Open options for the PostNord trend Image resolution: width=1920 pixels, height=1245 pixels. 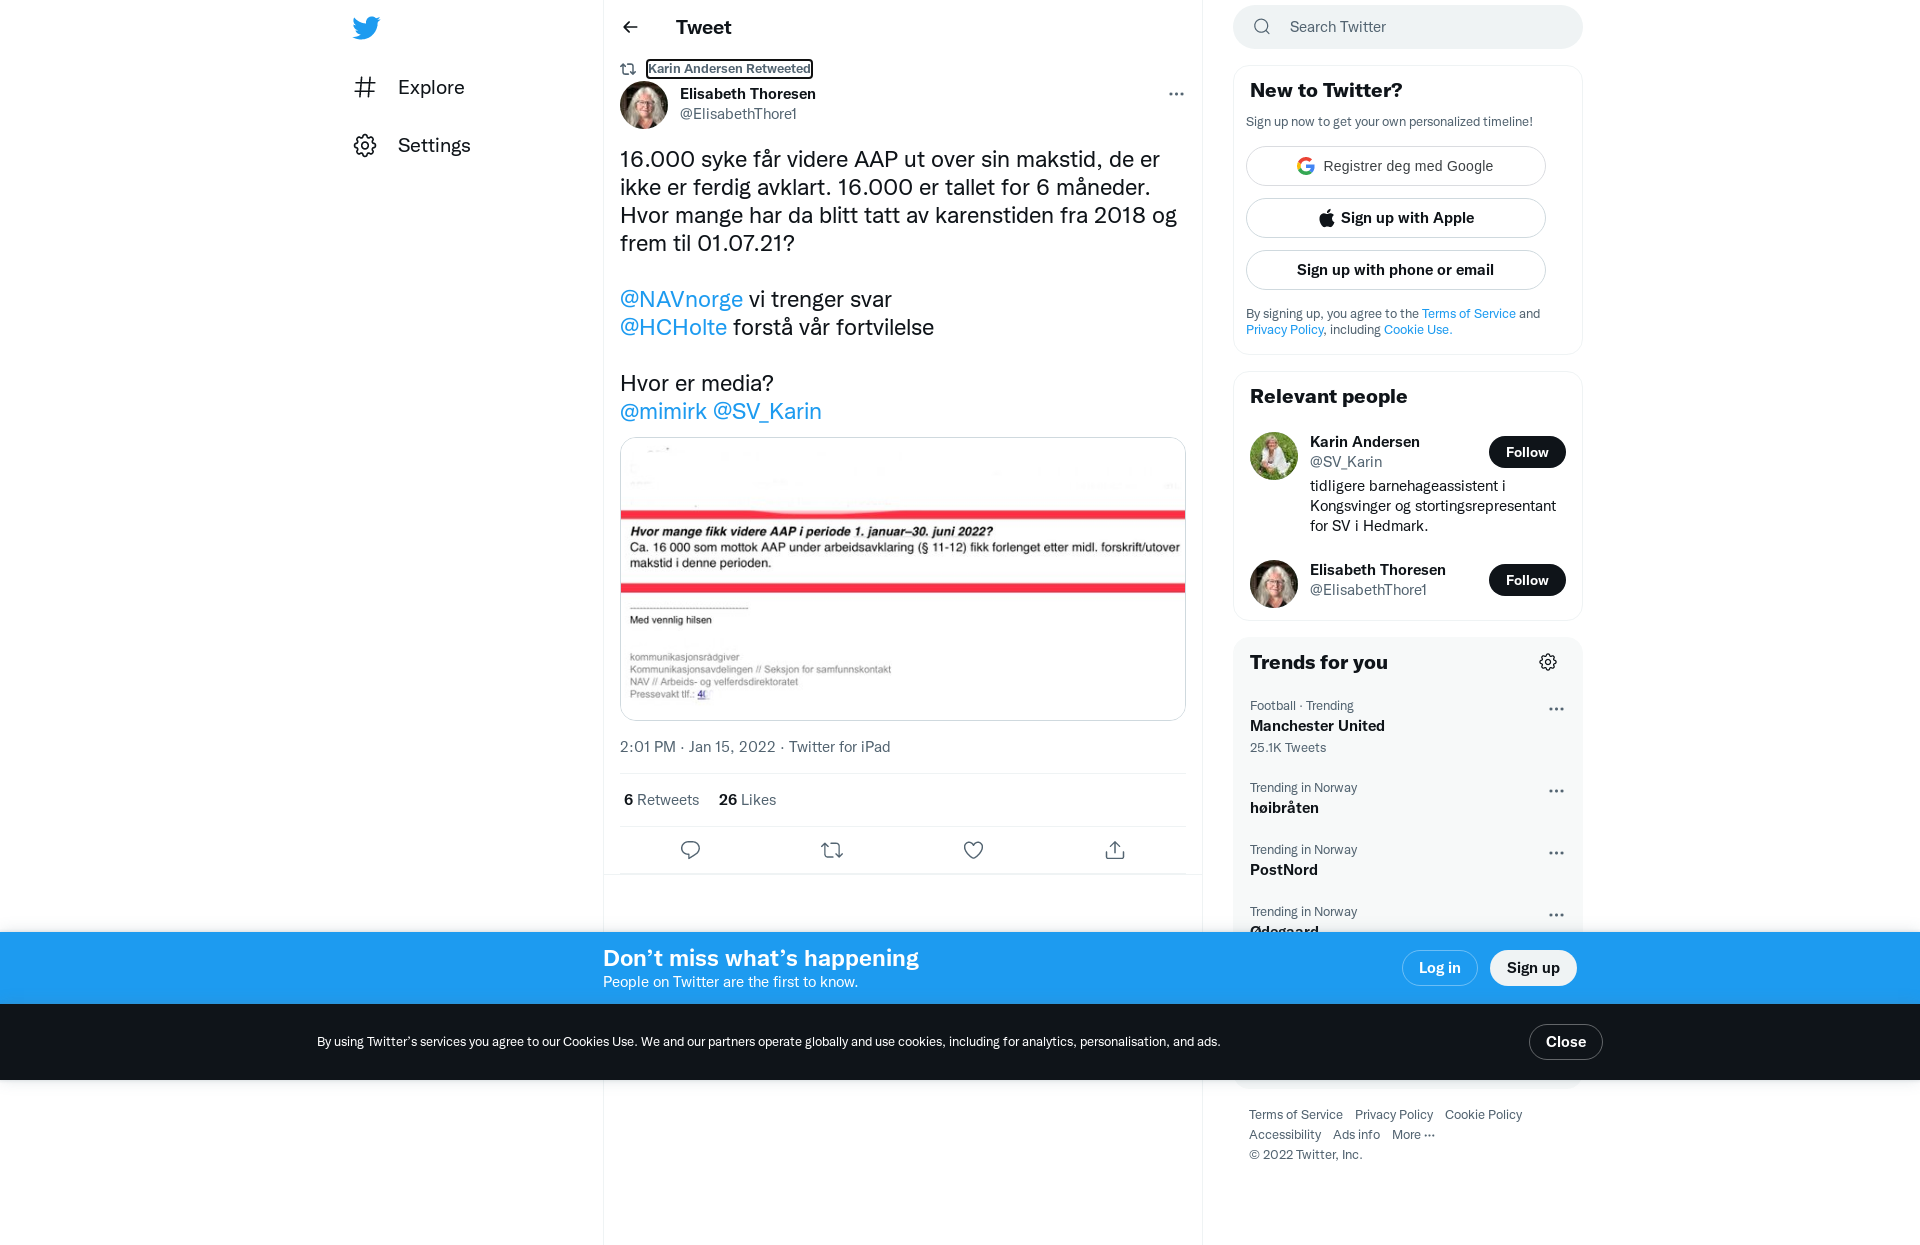tap(1556, 853)
